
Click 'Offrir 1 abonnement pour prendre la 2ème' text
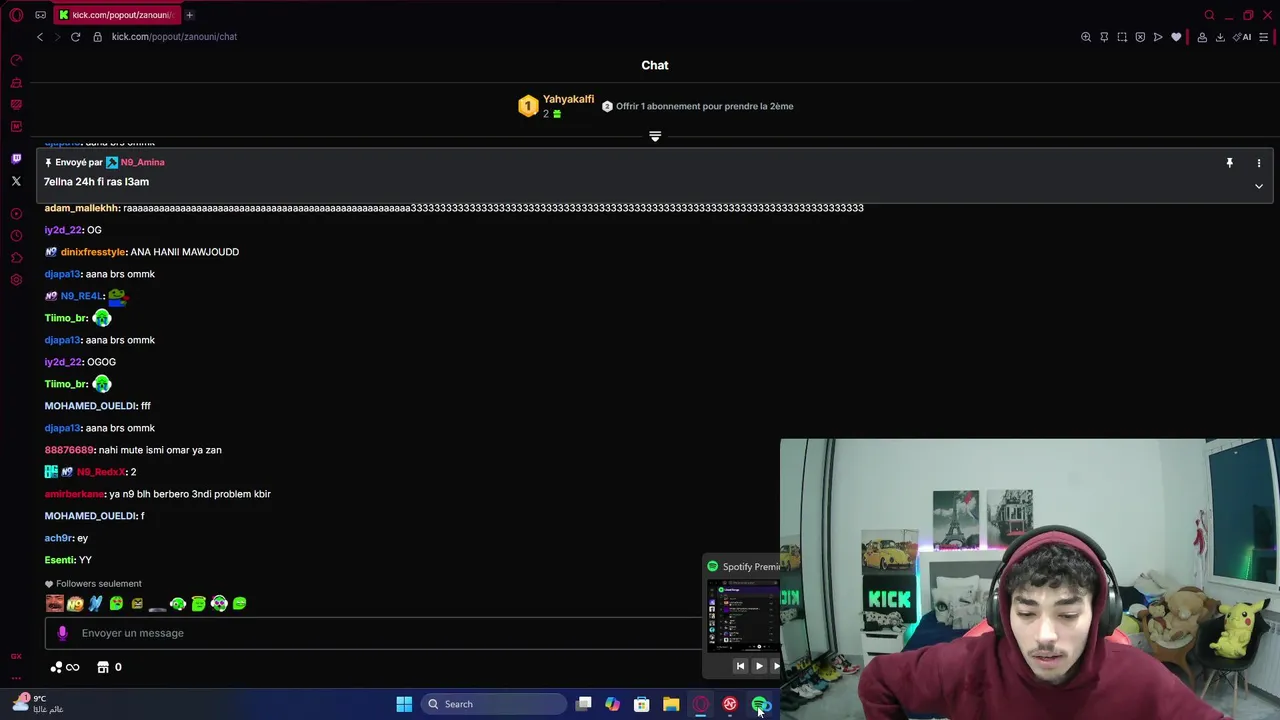(x=704, y=106)
